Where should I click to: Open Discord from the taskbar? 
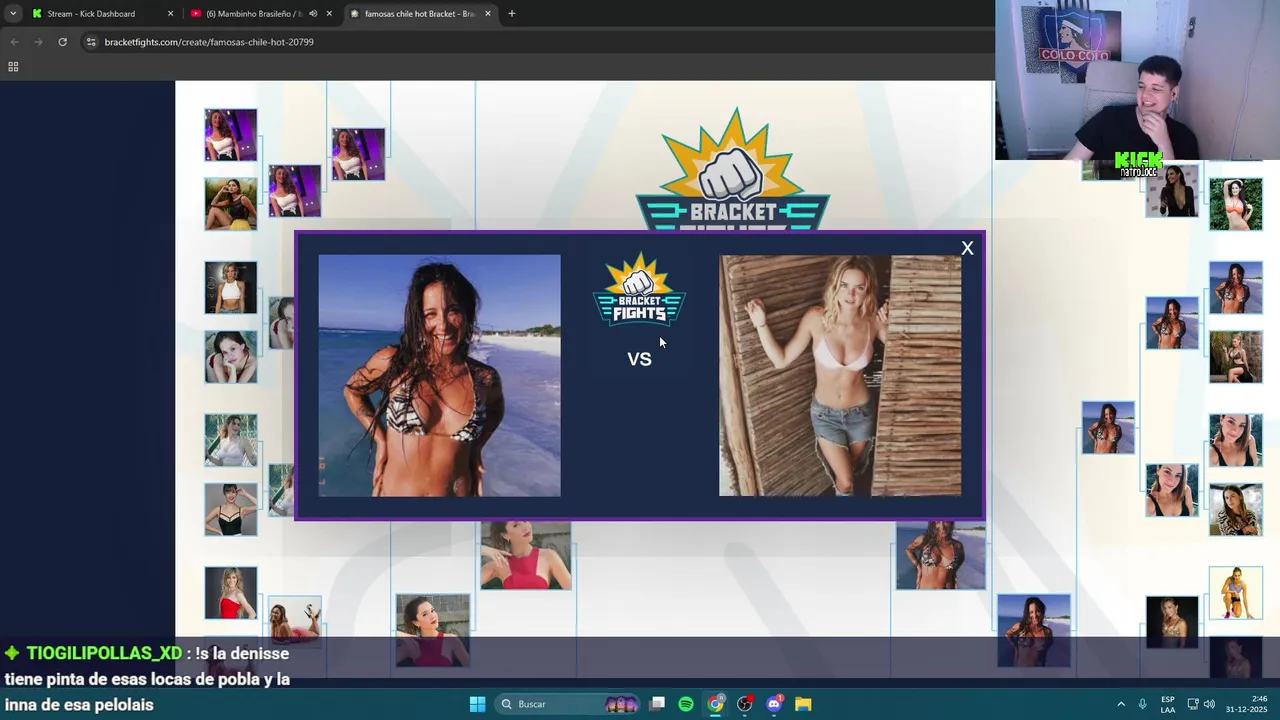pyautogui.click(x=774, y=704)
